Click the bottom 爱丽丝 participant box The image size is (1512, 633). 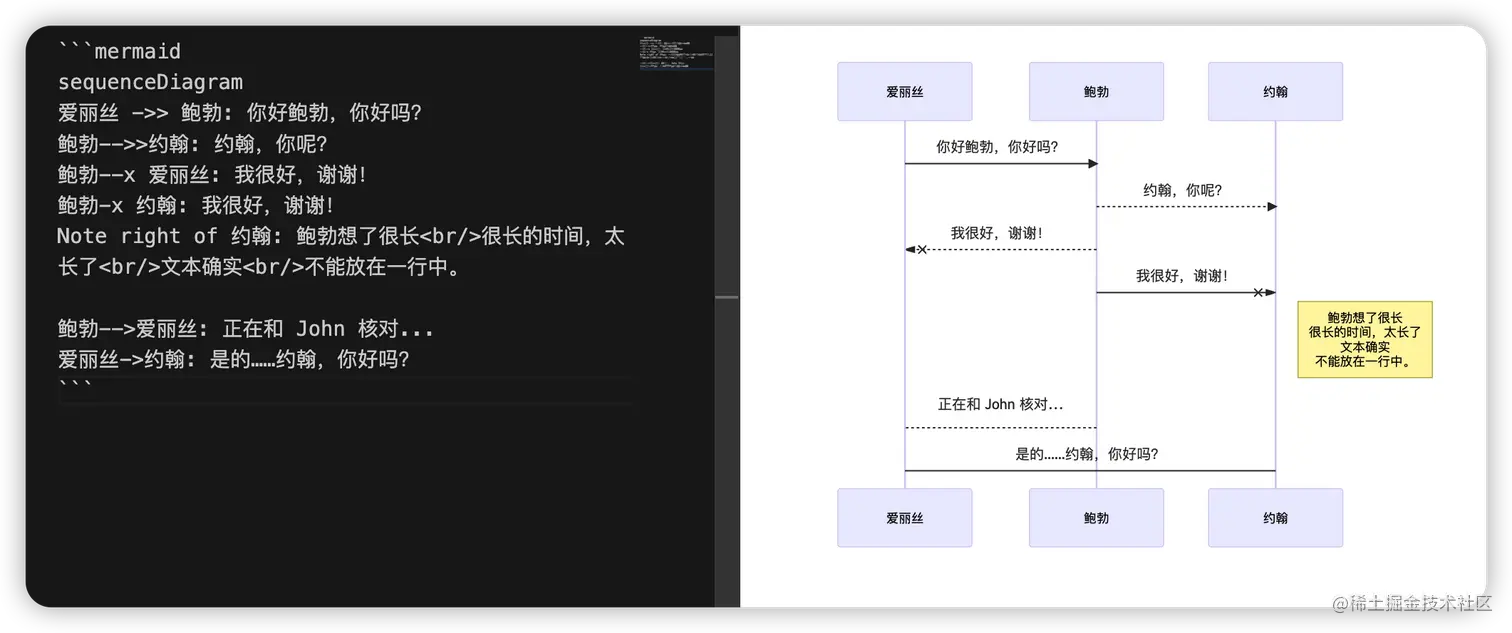coord(905,518)
